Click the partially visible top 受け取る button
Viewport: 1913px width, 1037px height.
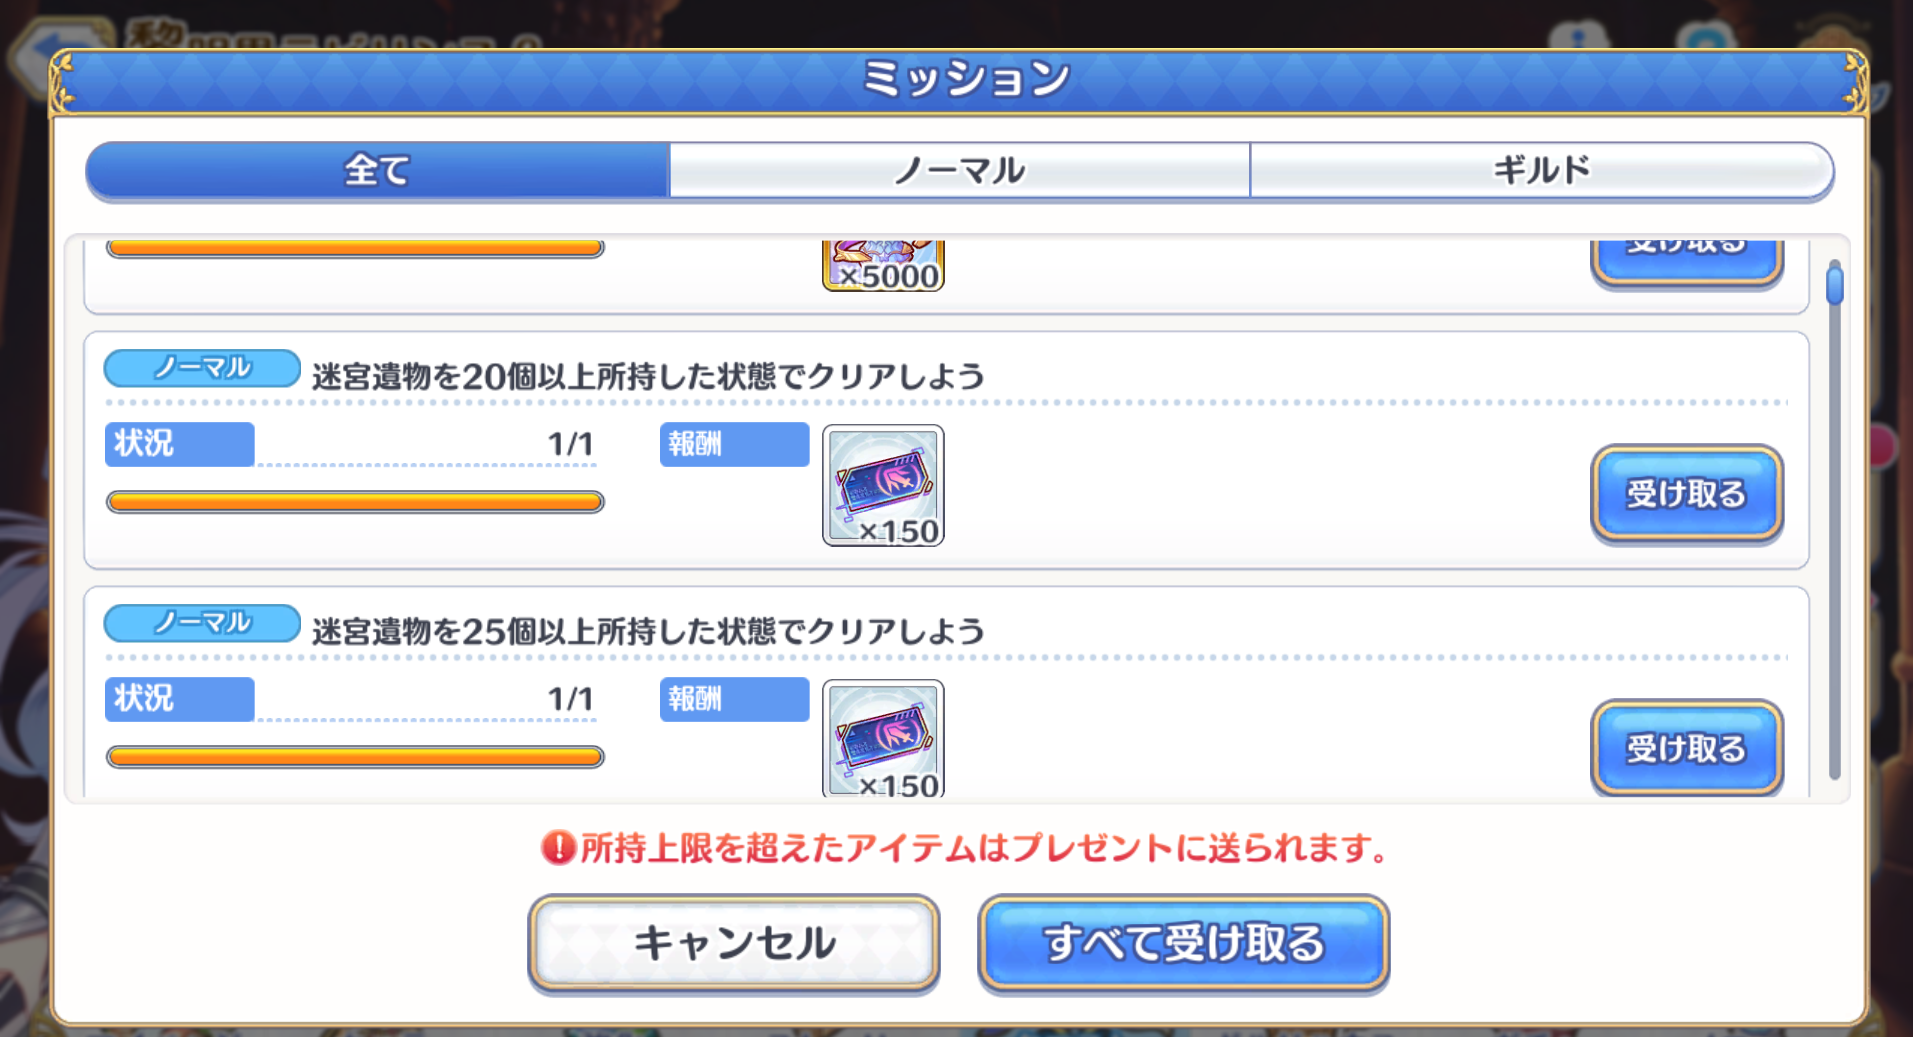tap(1686, 262)
